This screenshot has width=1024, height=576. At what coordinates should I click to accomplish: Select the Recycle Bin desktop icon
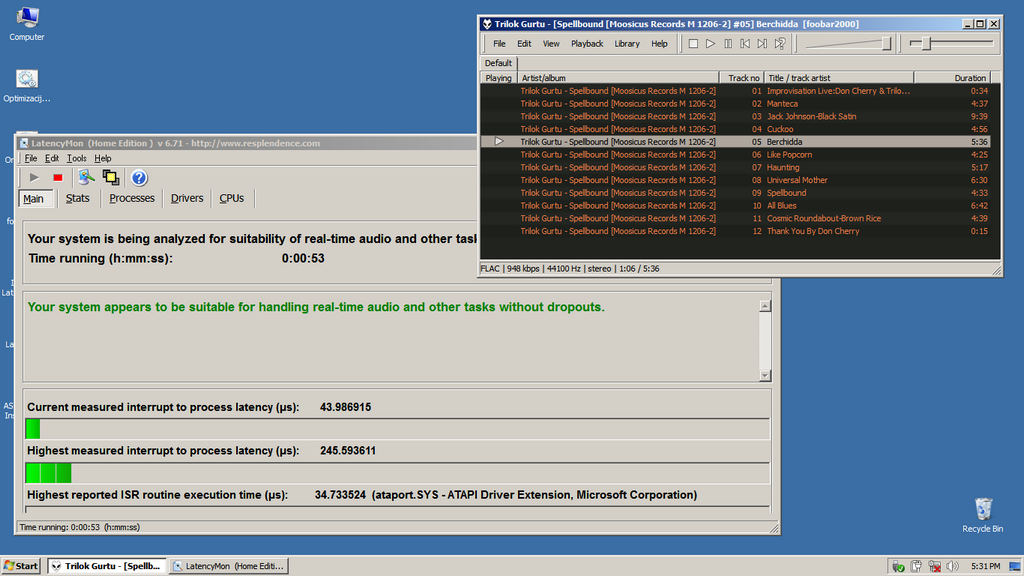pos(983,515)
